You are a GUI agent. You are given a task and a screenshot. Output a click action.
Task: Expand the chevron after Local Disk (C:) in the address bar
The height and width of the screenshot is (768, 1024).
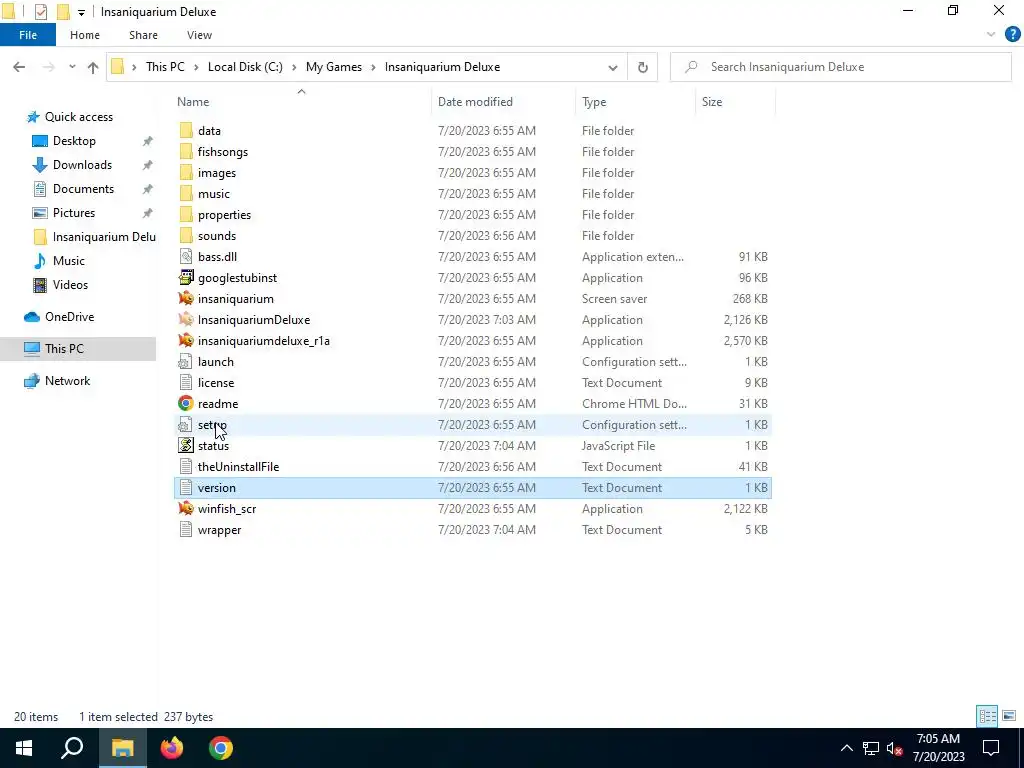click(294, 67)
